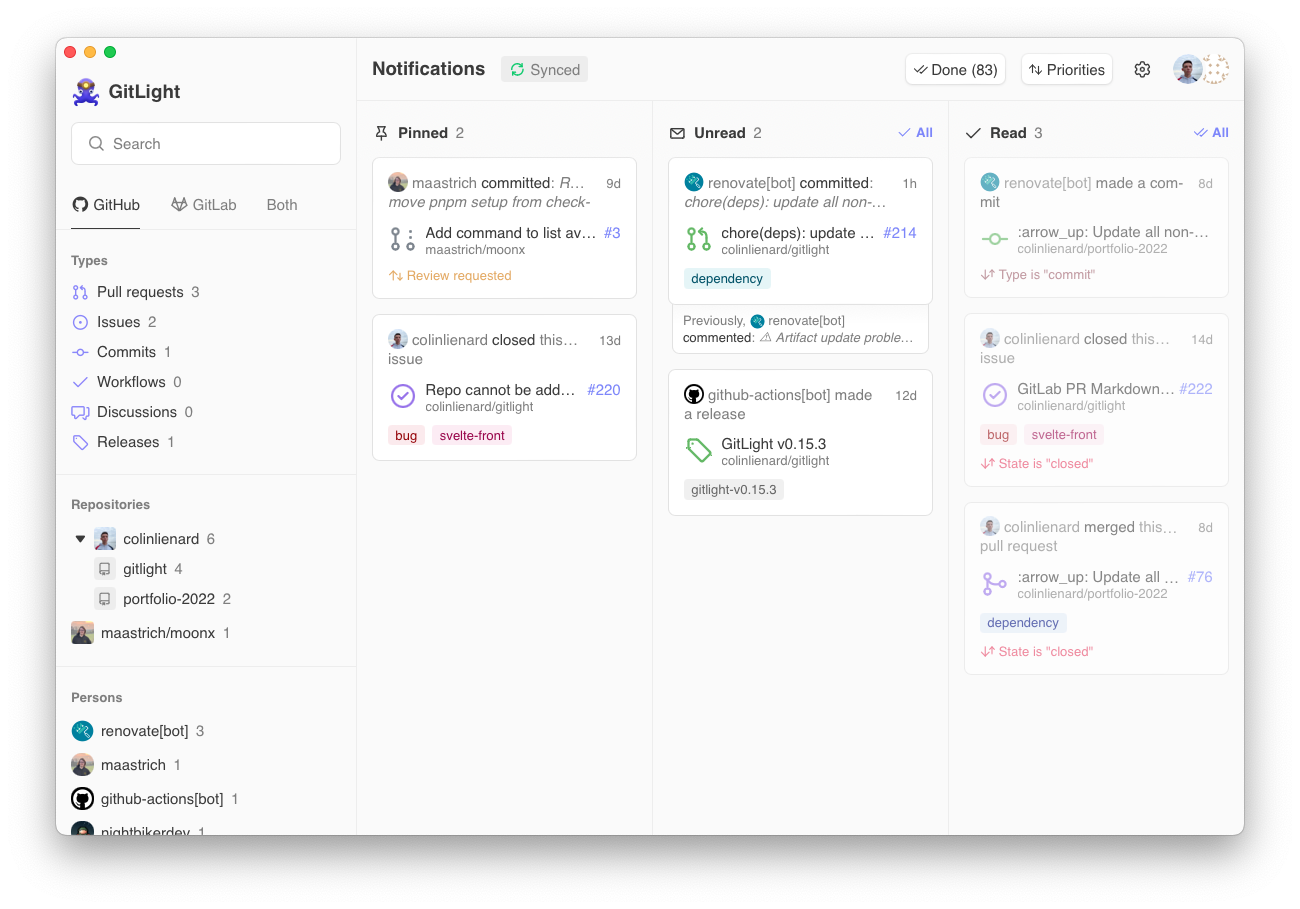Open pull request link #76
The height and width of the screenshot is (909, 1300).
tap(1200, 577)
